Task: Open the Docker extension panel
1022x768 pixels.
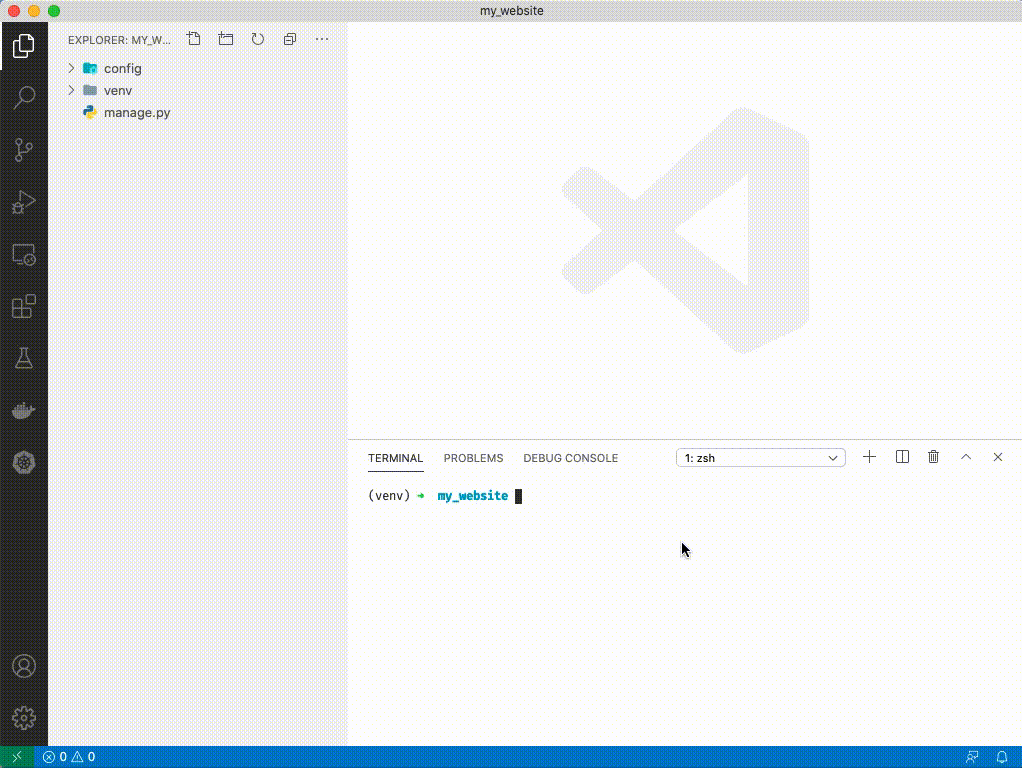Action: [x=24, y=410]
